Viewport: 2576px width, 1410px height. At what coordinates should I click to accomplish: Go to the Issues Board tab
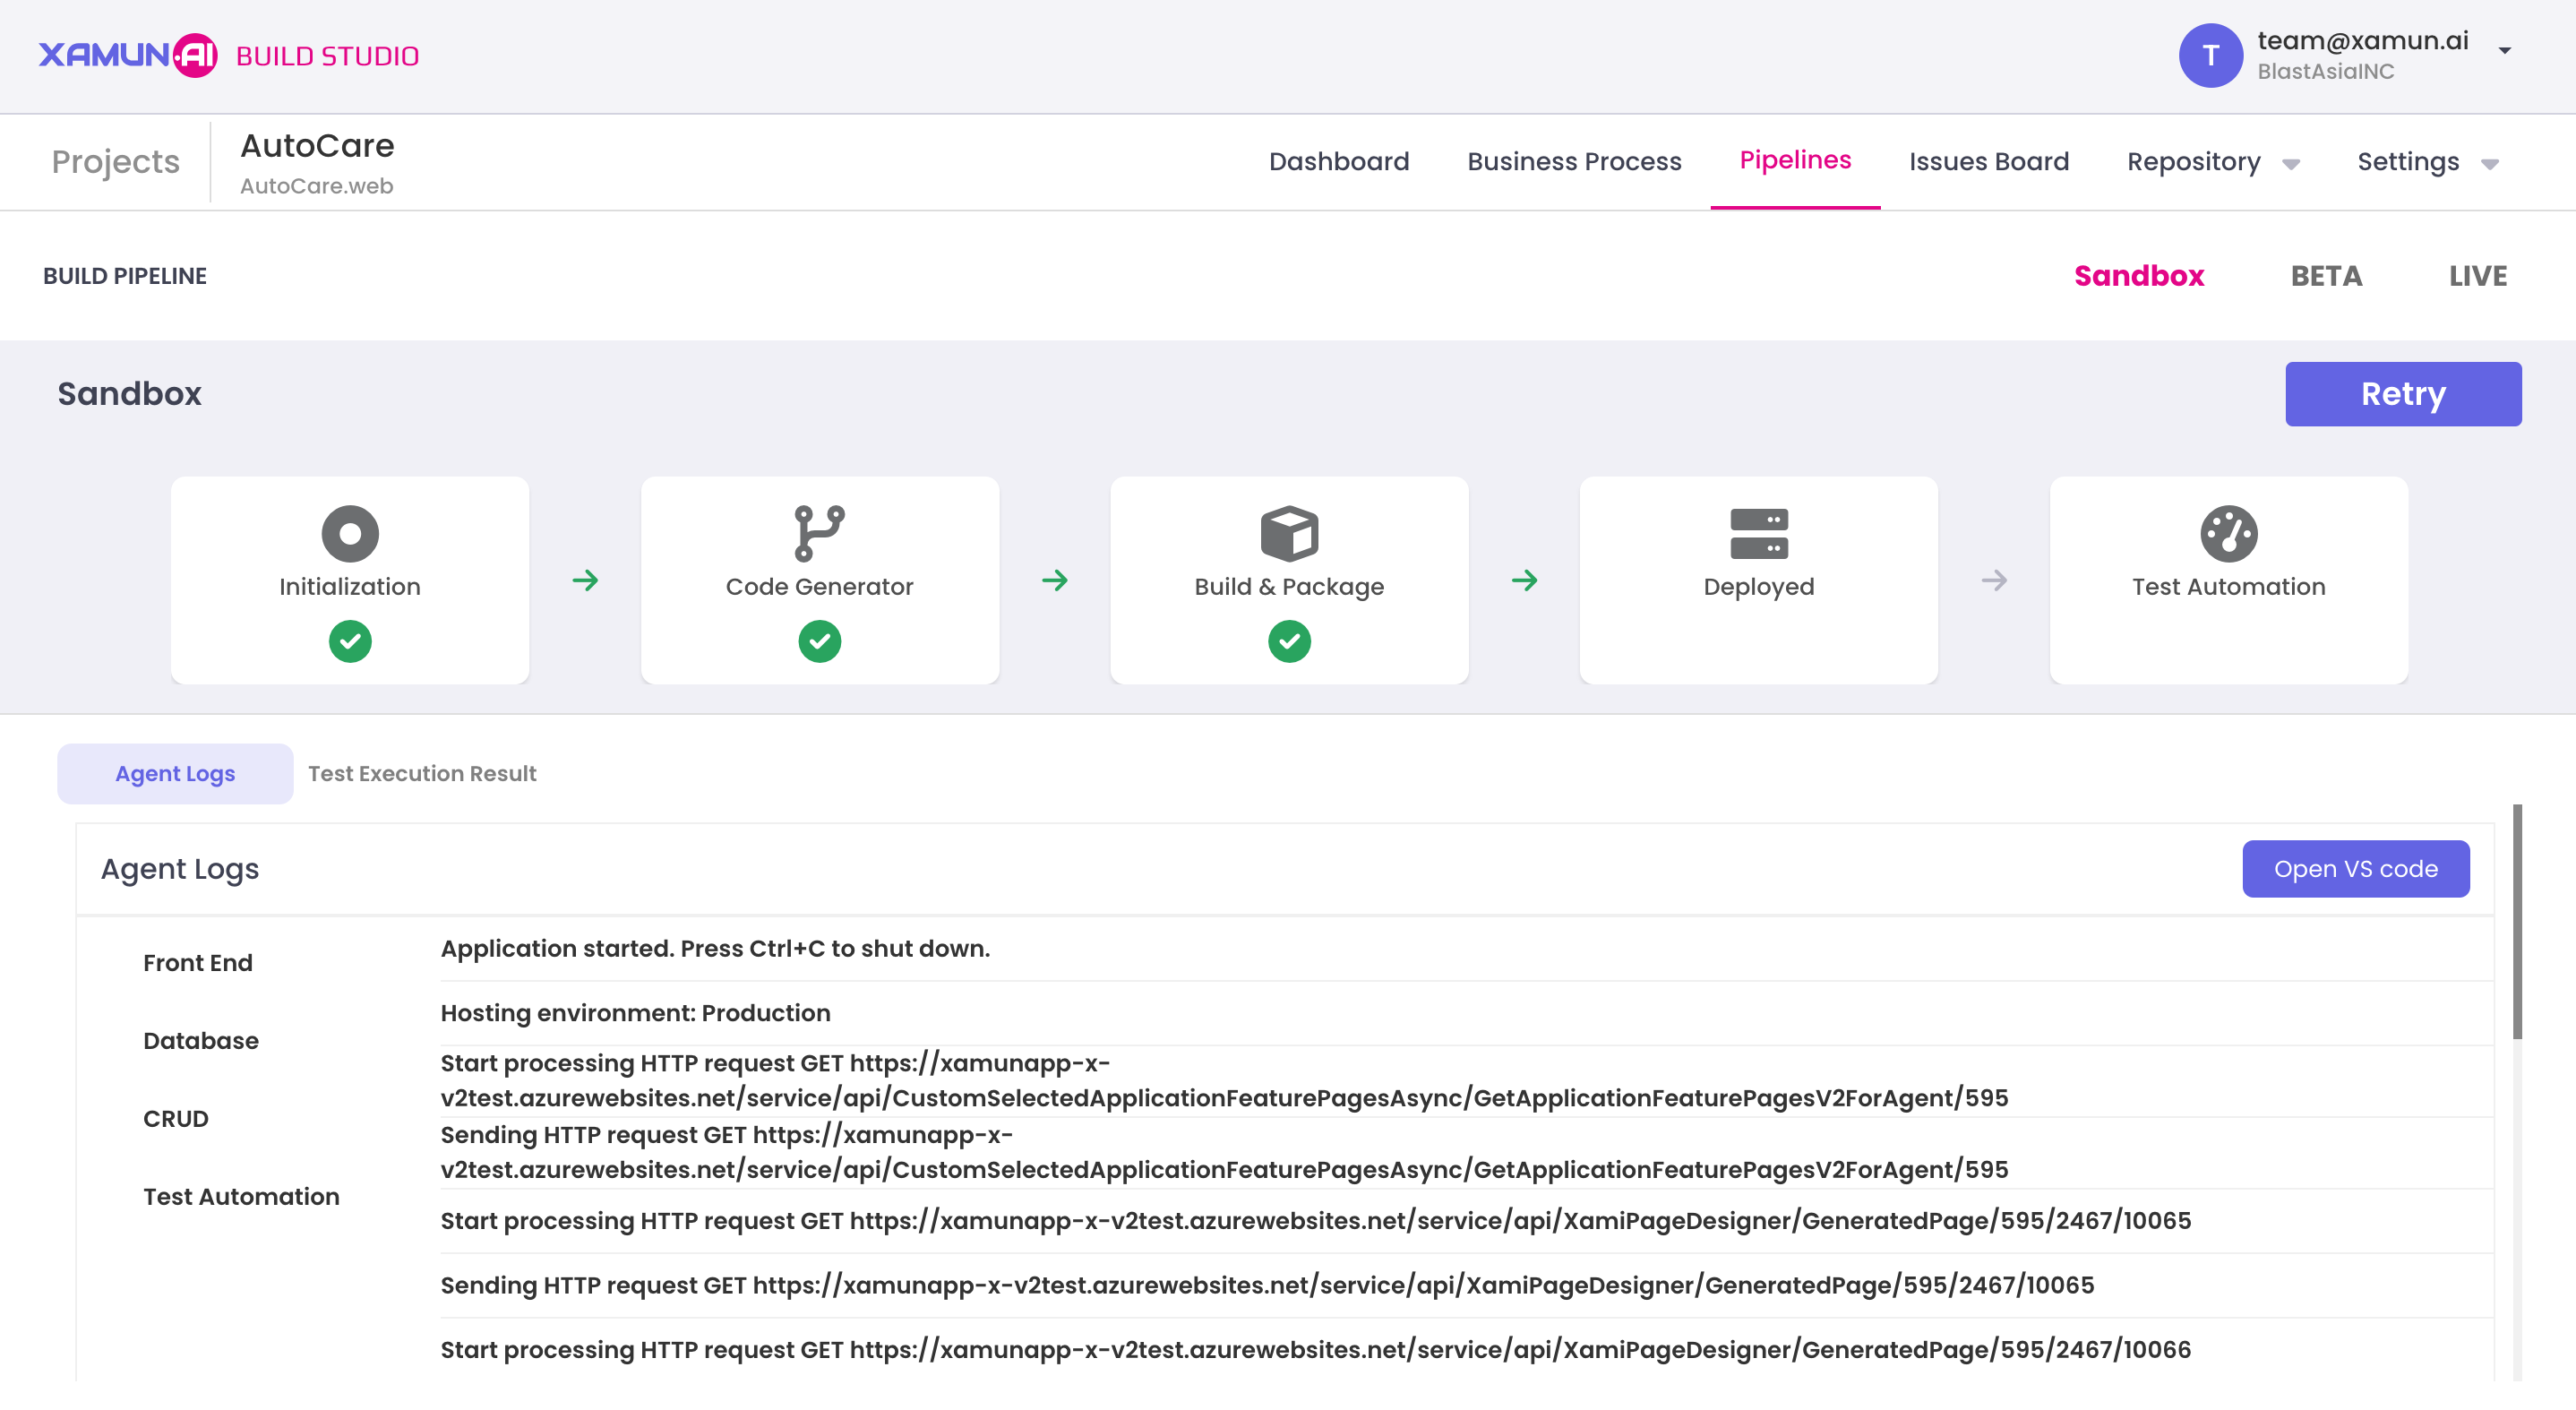1988,162
